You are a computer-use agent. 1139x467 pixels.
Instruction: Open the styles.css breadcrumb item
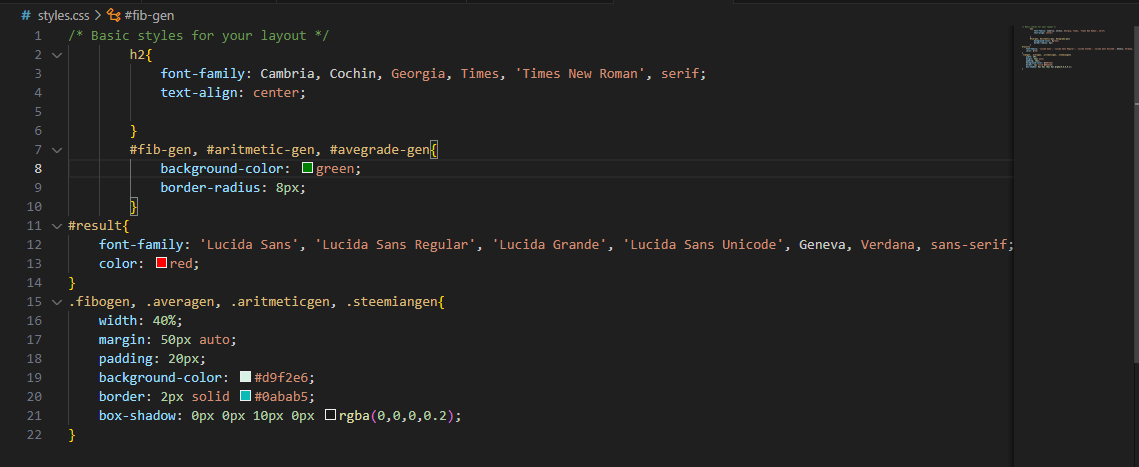(x=63, y=15)
